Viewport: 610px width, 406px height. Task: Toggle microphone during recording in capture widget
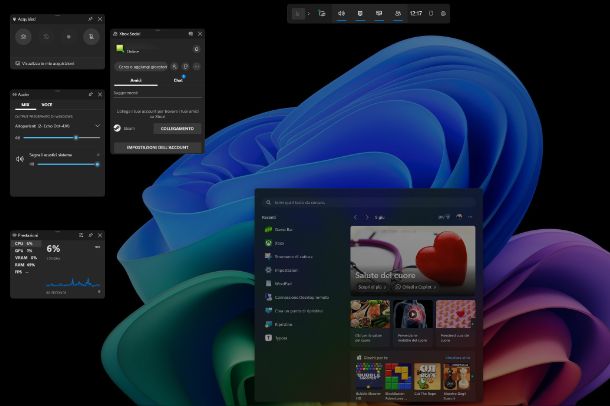(91, 37)
